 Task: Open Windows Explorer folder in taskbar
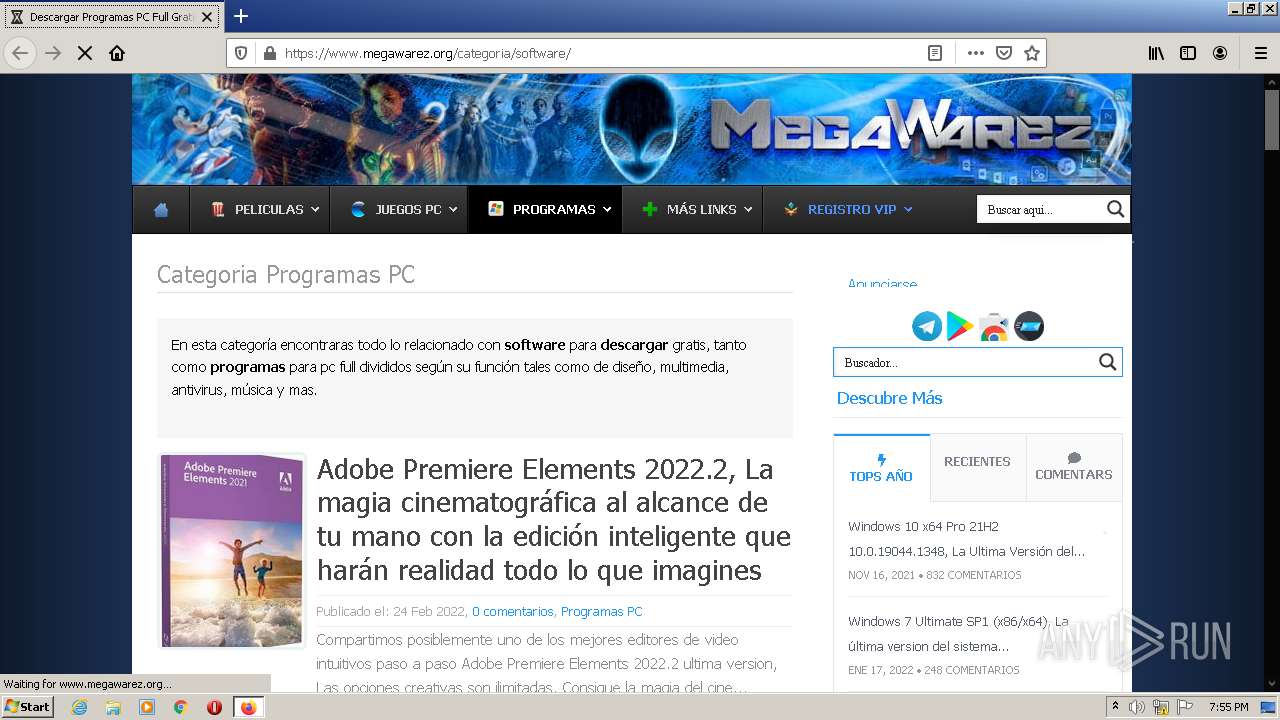pos(113,707)
